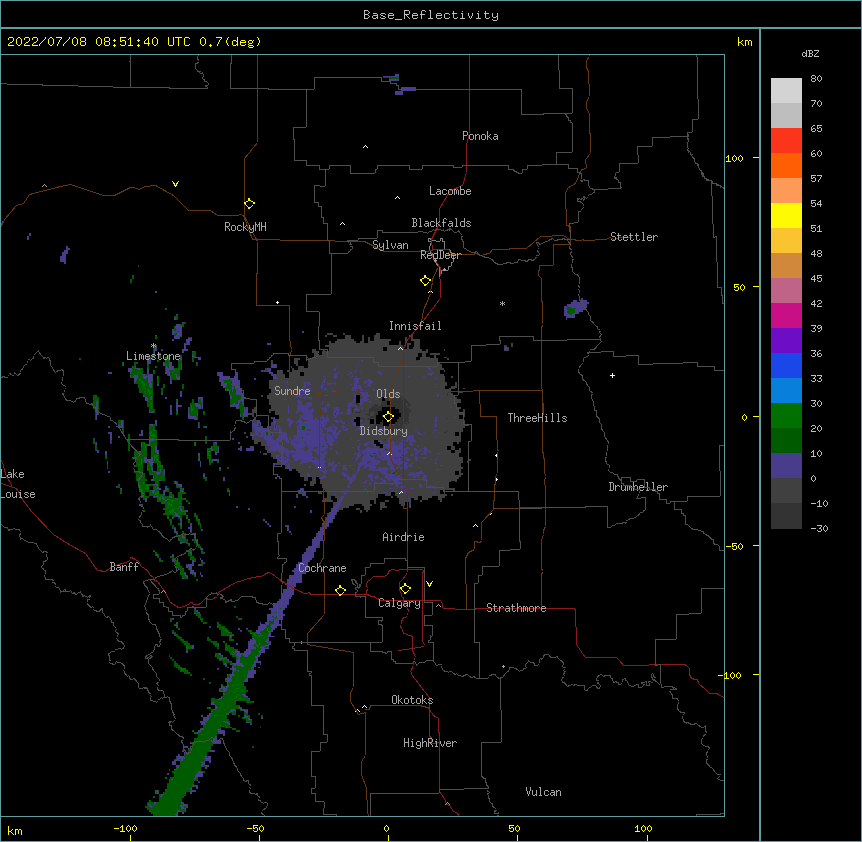This screenshot has width=862, height=842.
Task: Click the light gray 80 dBZ legend swatch
Action: tap(786, 91)
